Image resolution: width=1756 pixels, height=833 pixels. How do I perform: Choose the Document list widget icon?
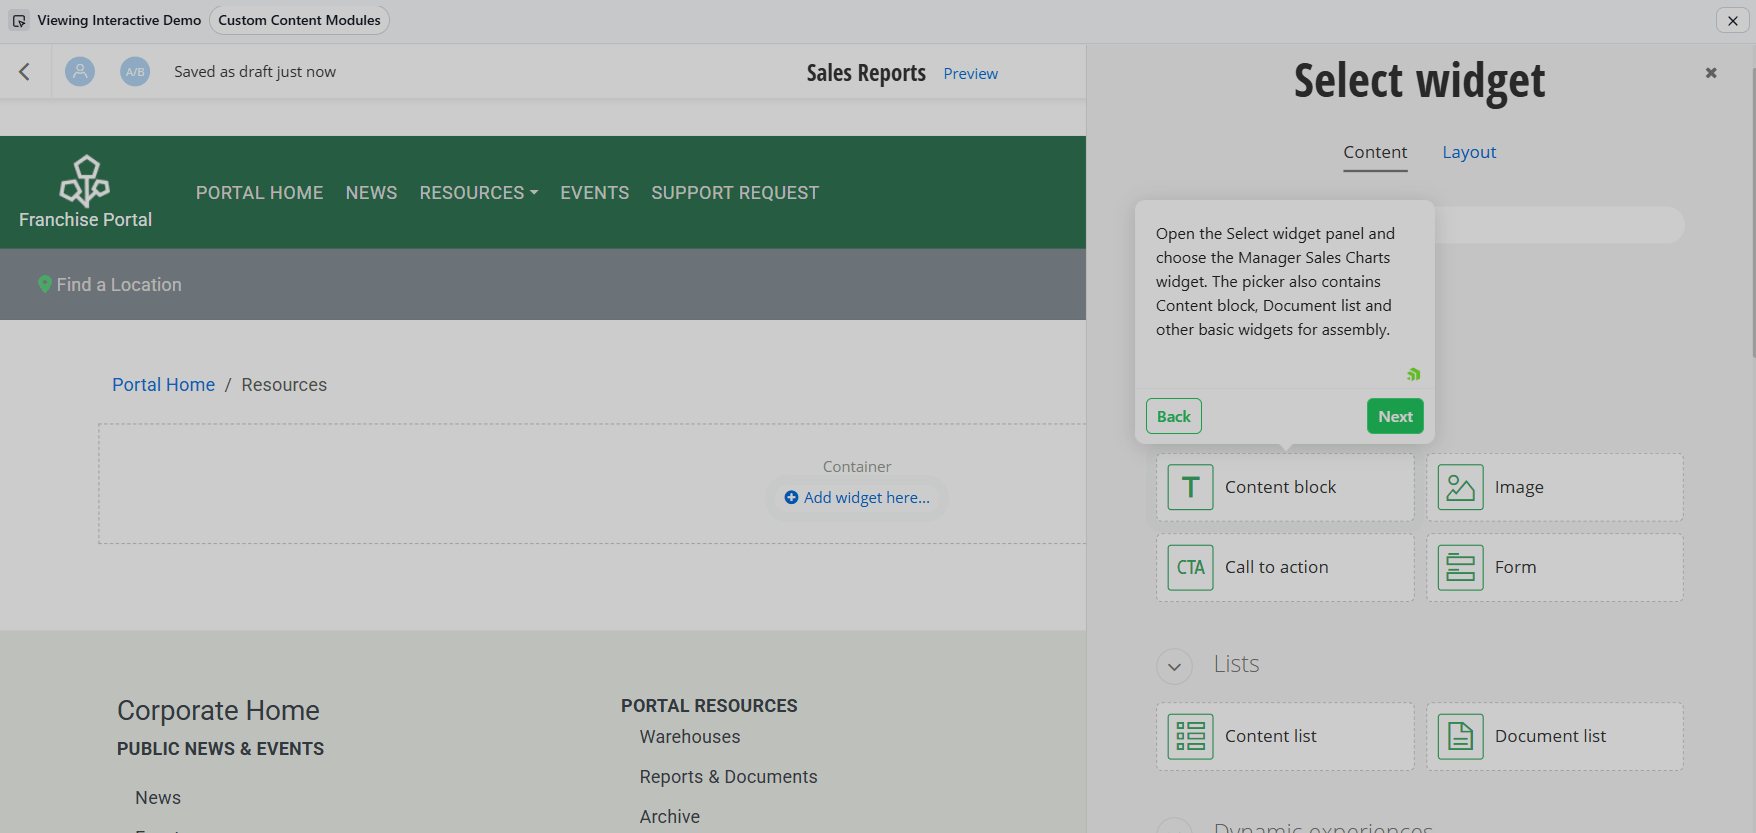[x=1460, y=736]
